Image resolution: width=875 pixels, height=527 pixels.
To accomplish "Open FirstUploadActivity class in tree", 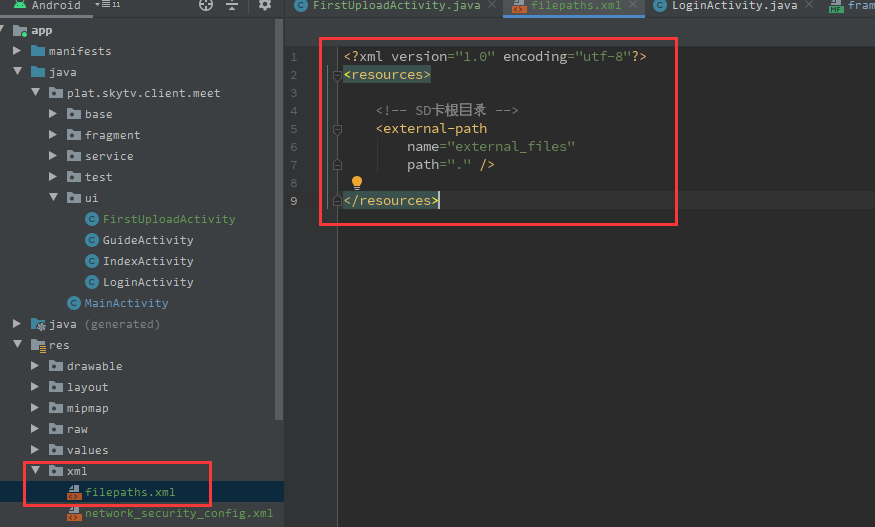I will pos(169,219).
